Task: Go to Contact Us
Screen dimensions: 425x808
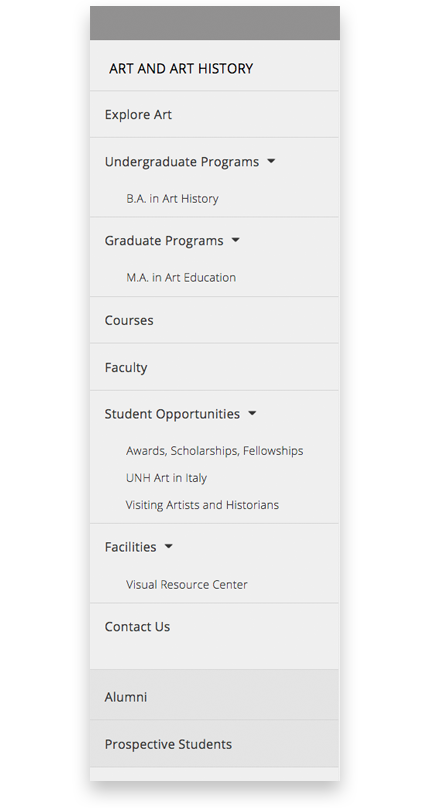Action: pos(137,627)
